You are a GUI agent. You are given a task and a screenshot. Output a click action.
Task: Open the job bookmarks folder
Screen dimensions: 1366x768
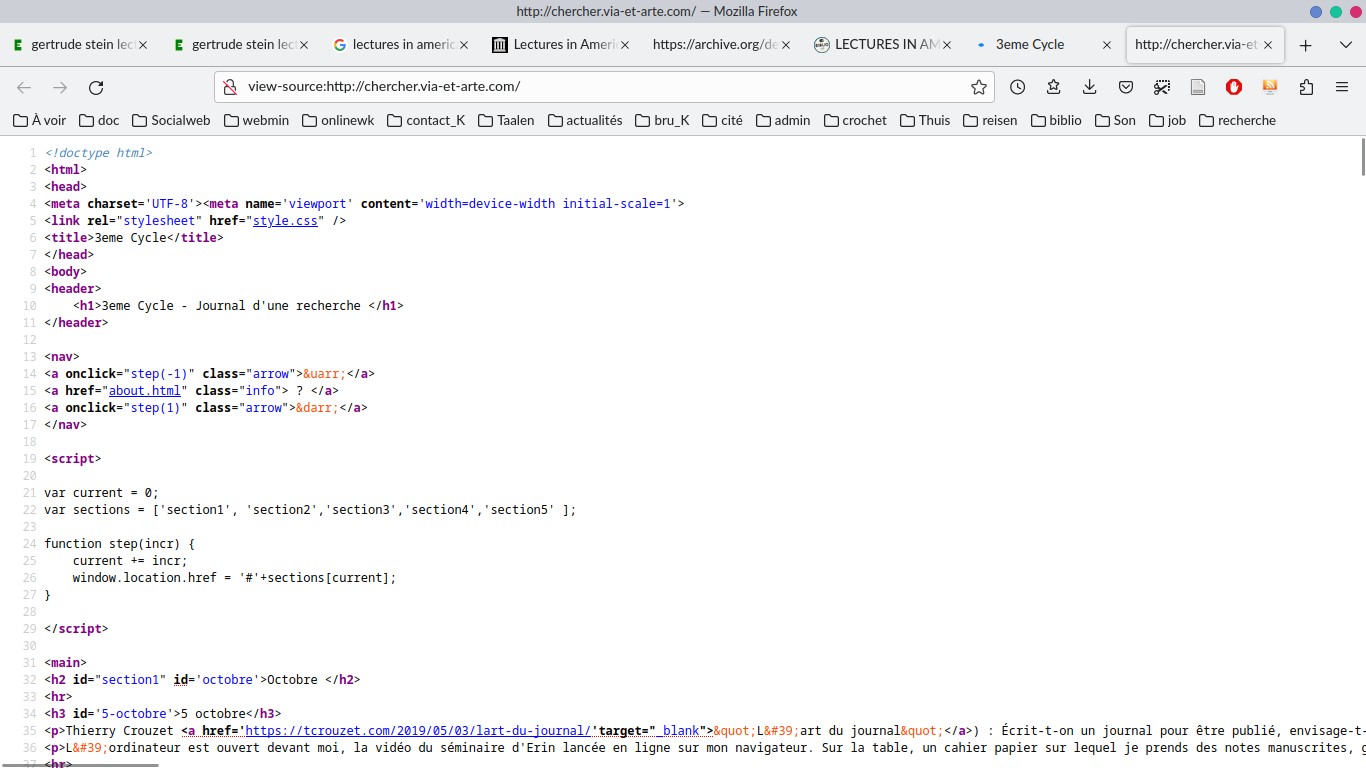(x=1167, y=120)
